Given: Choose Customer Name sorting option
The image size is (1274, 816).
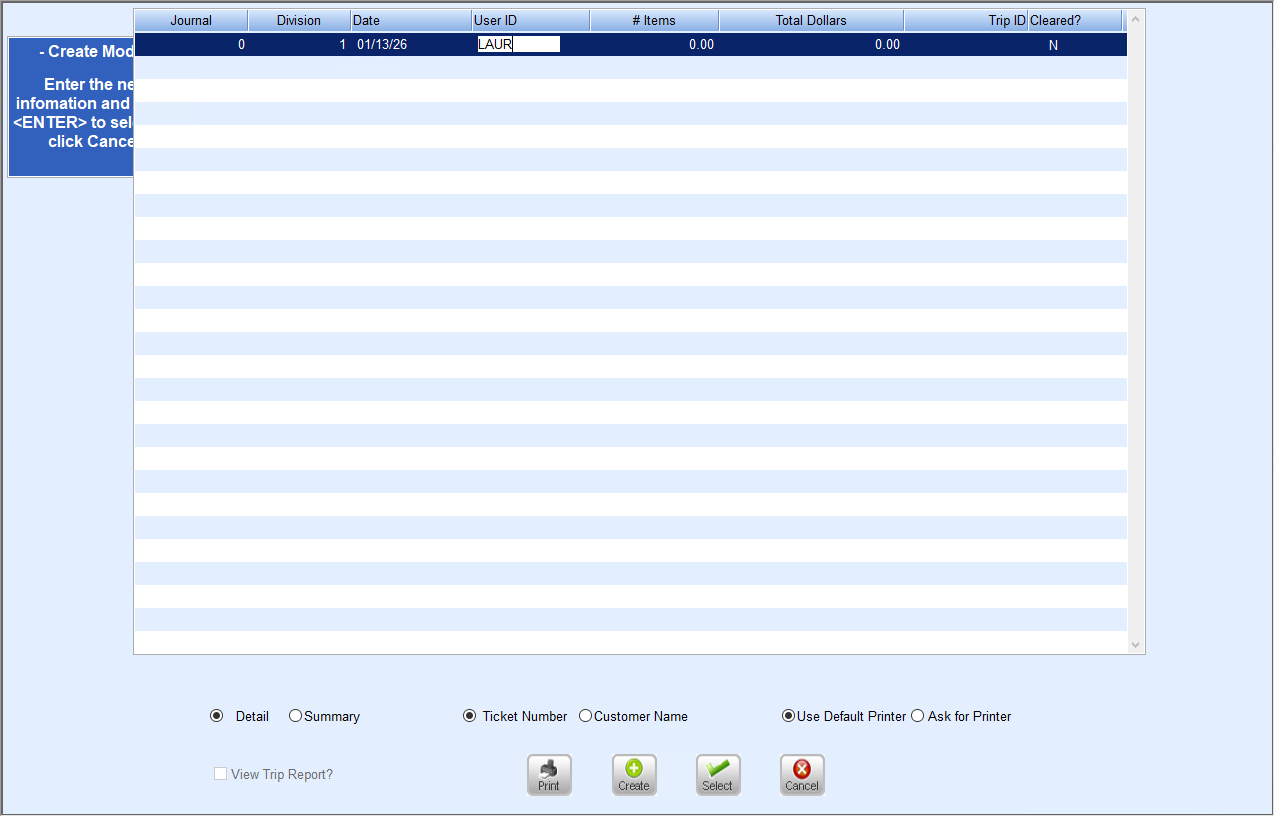Looking at the screenshot, I should coord(586,716).
